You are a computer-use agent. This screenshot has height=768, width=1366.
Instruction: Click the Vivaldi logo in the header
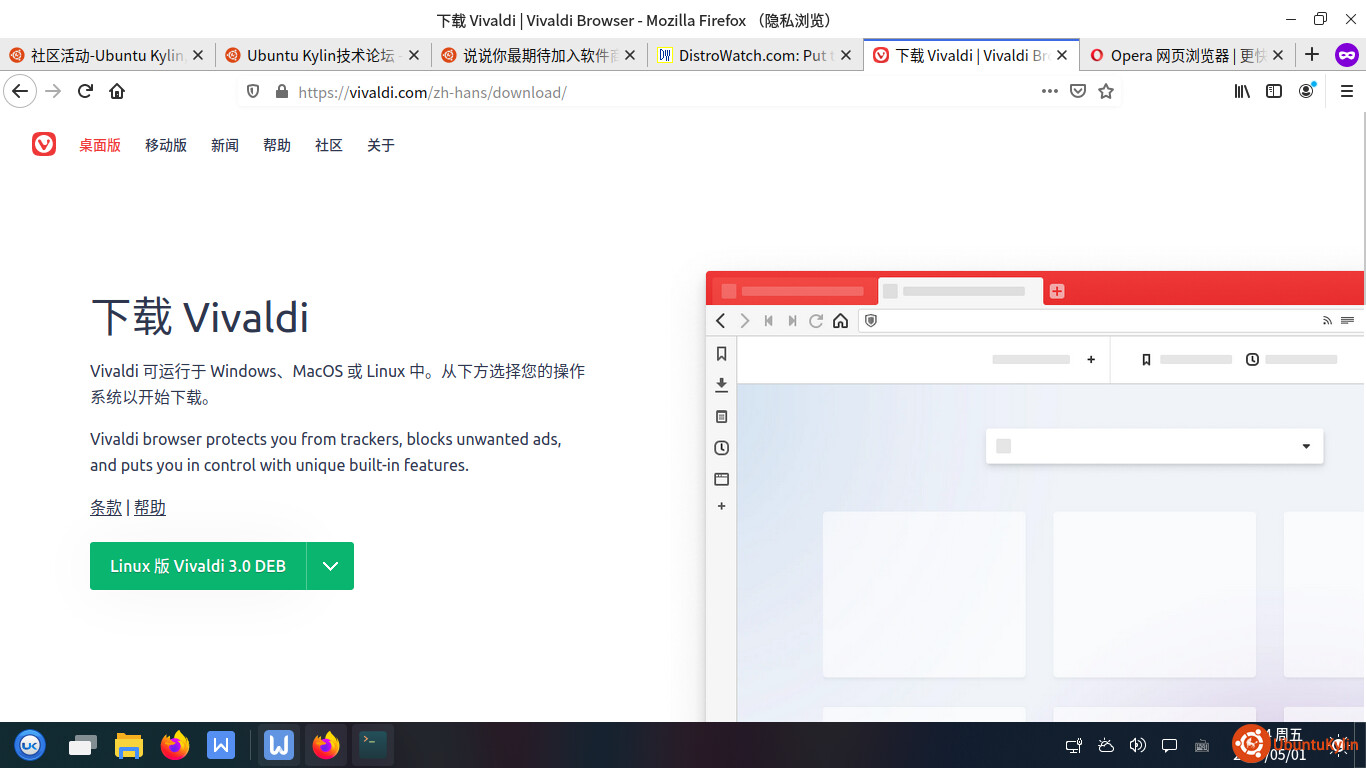coord(44,145)
